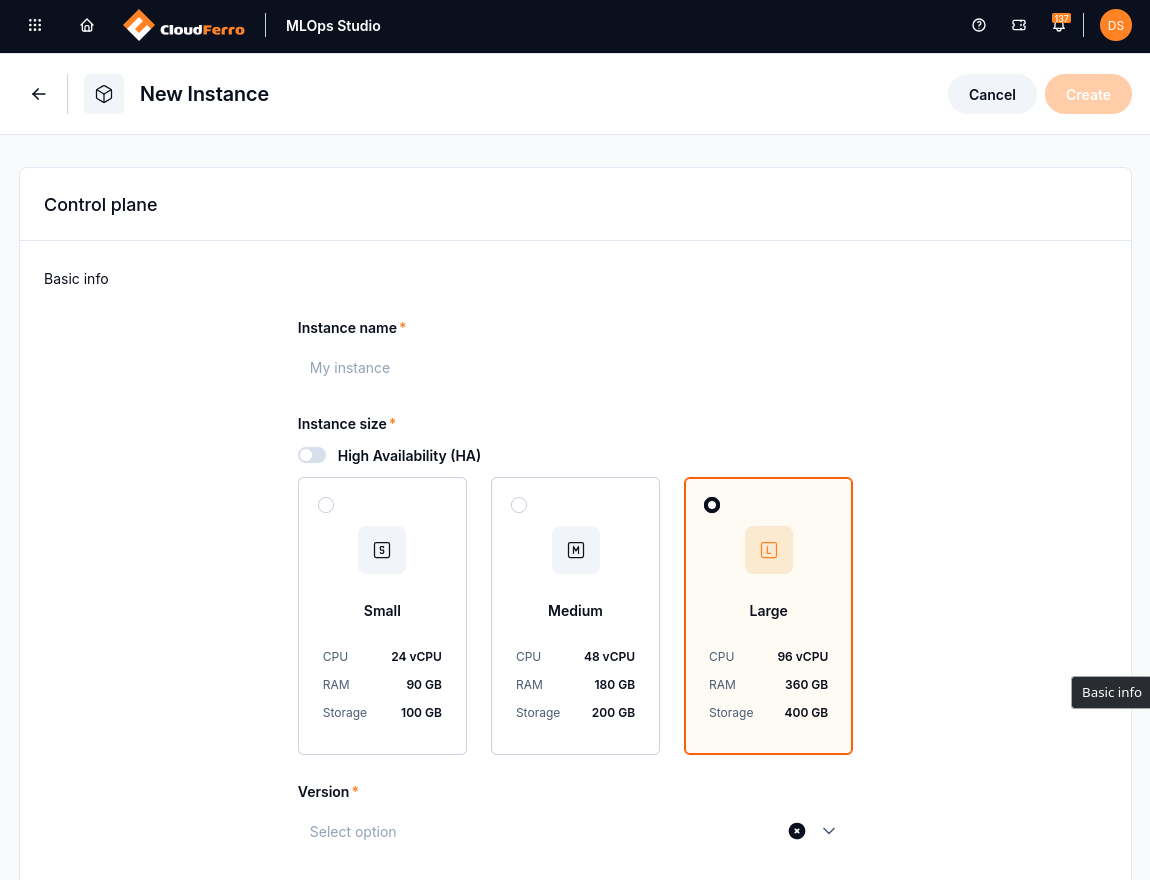This screenshot has height=880, width=1150.
Task: Click the New Instance page title
Action: (x=204, y=94)
